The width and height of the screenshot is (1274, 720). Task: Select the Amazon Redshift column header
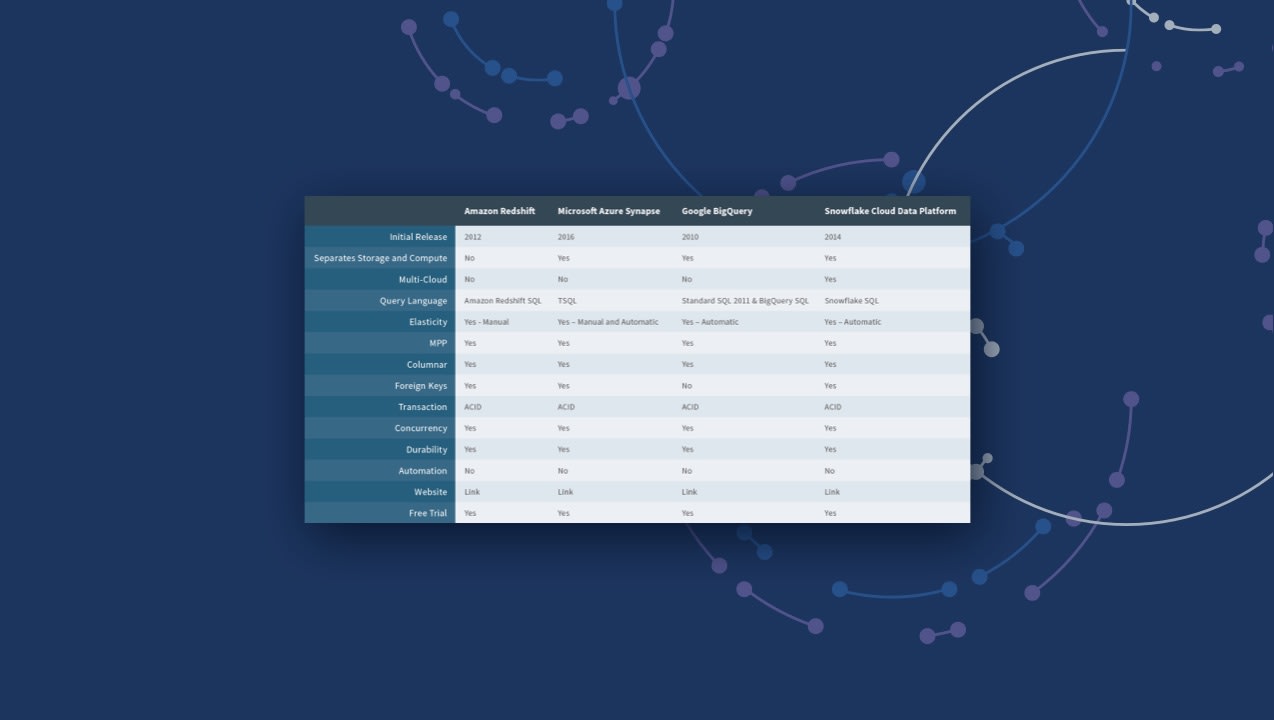499,211
